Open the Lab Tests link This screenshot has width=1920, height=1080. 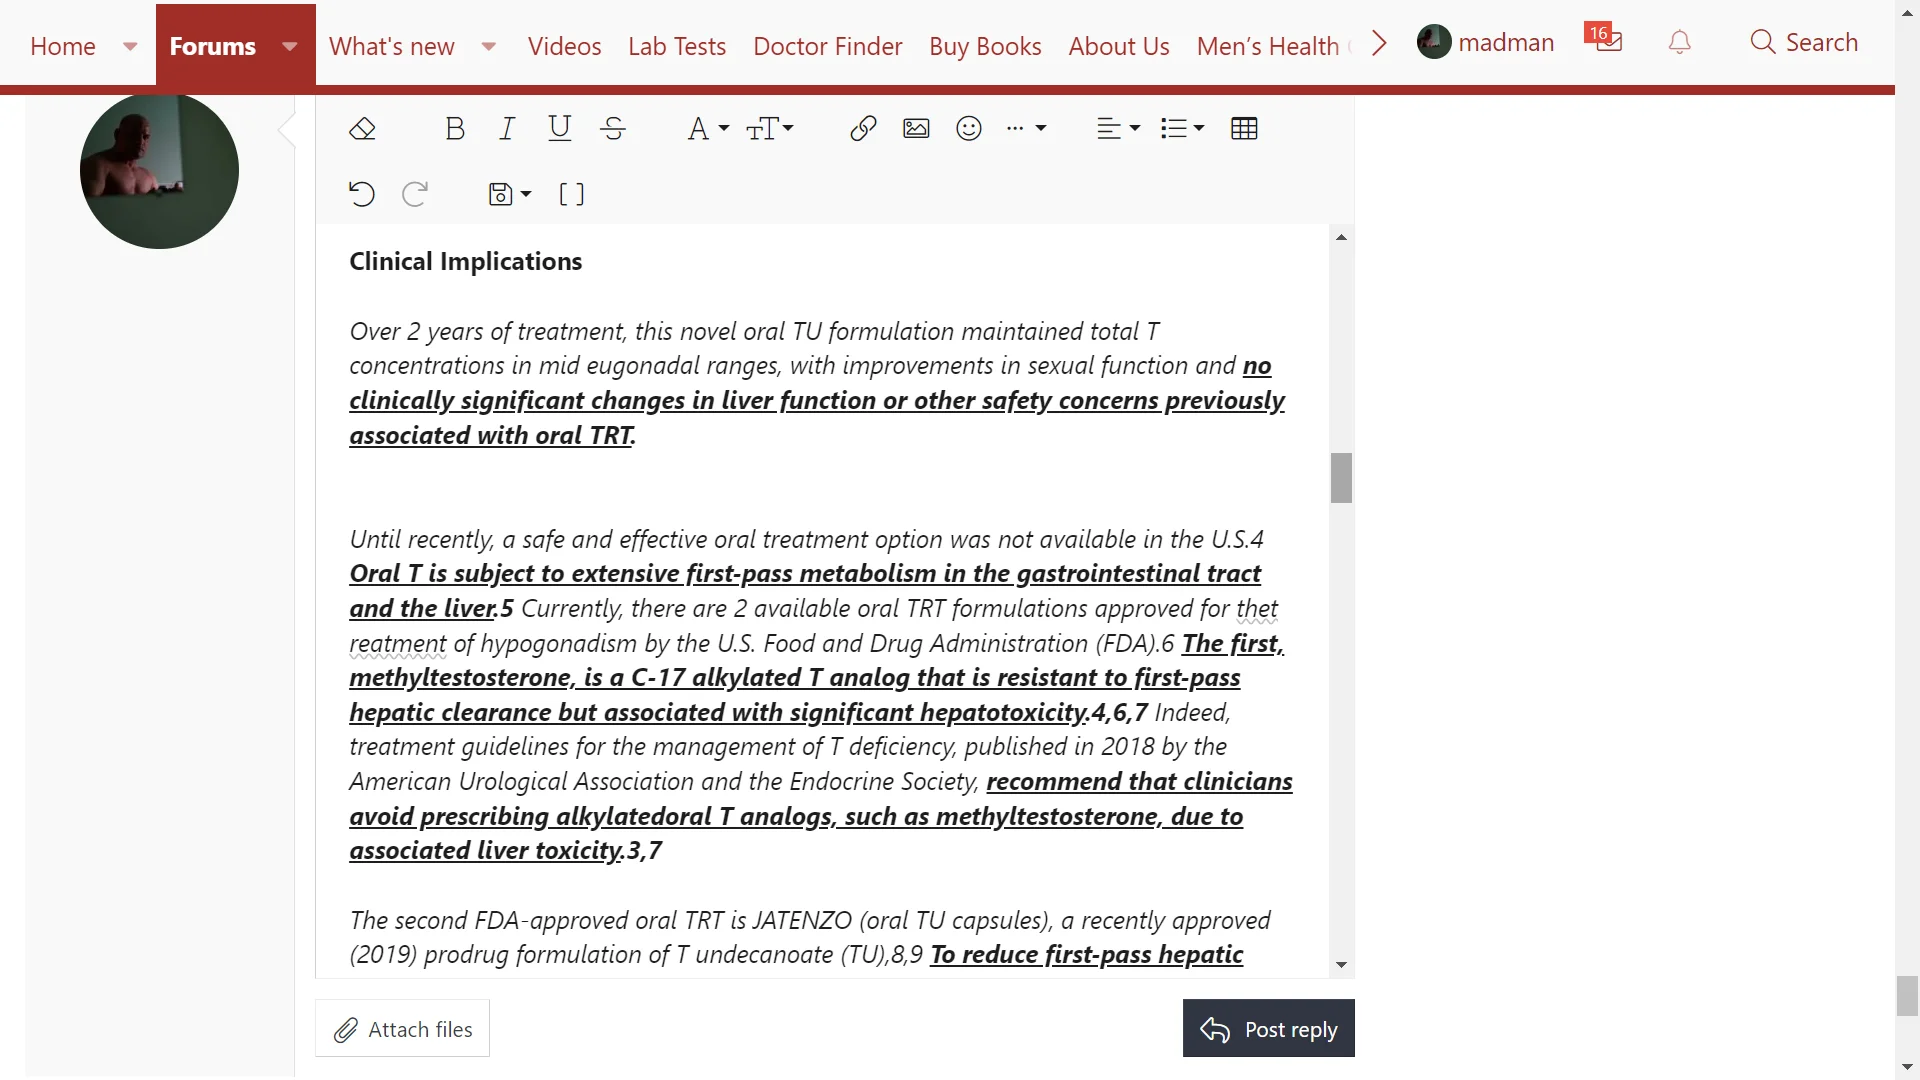pos(677,46)
